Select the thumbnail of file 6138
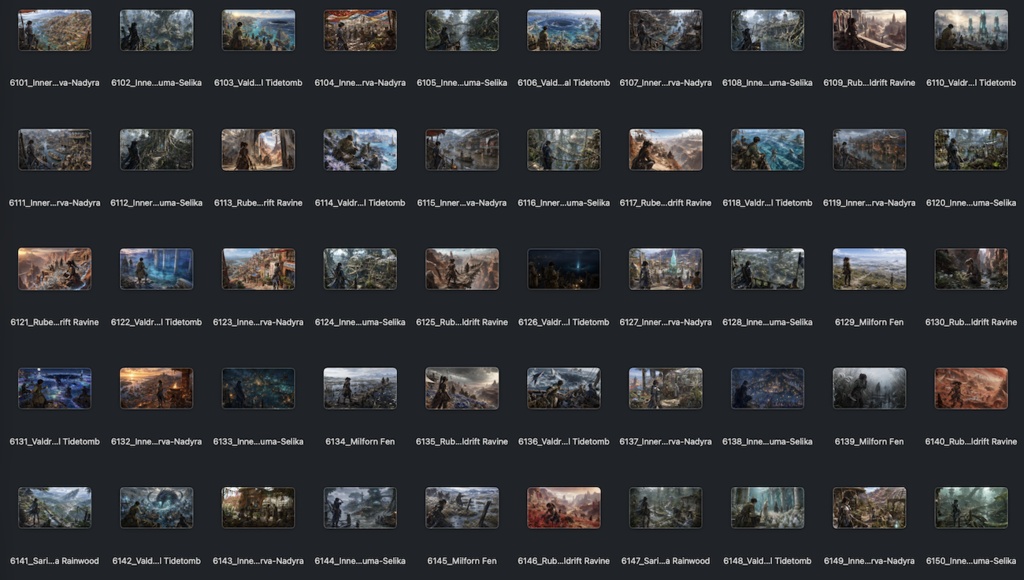1024x580 pixels. (767, 389)
